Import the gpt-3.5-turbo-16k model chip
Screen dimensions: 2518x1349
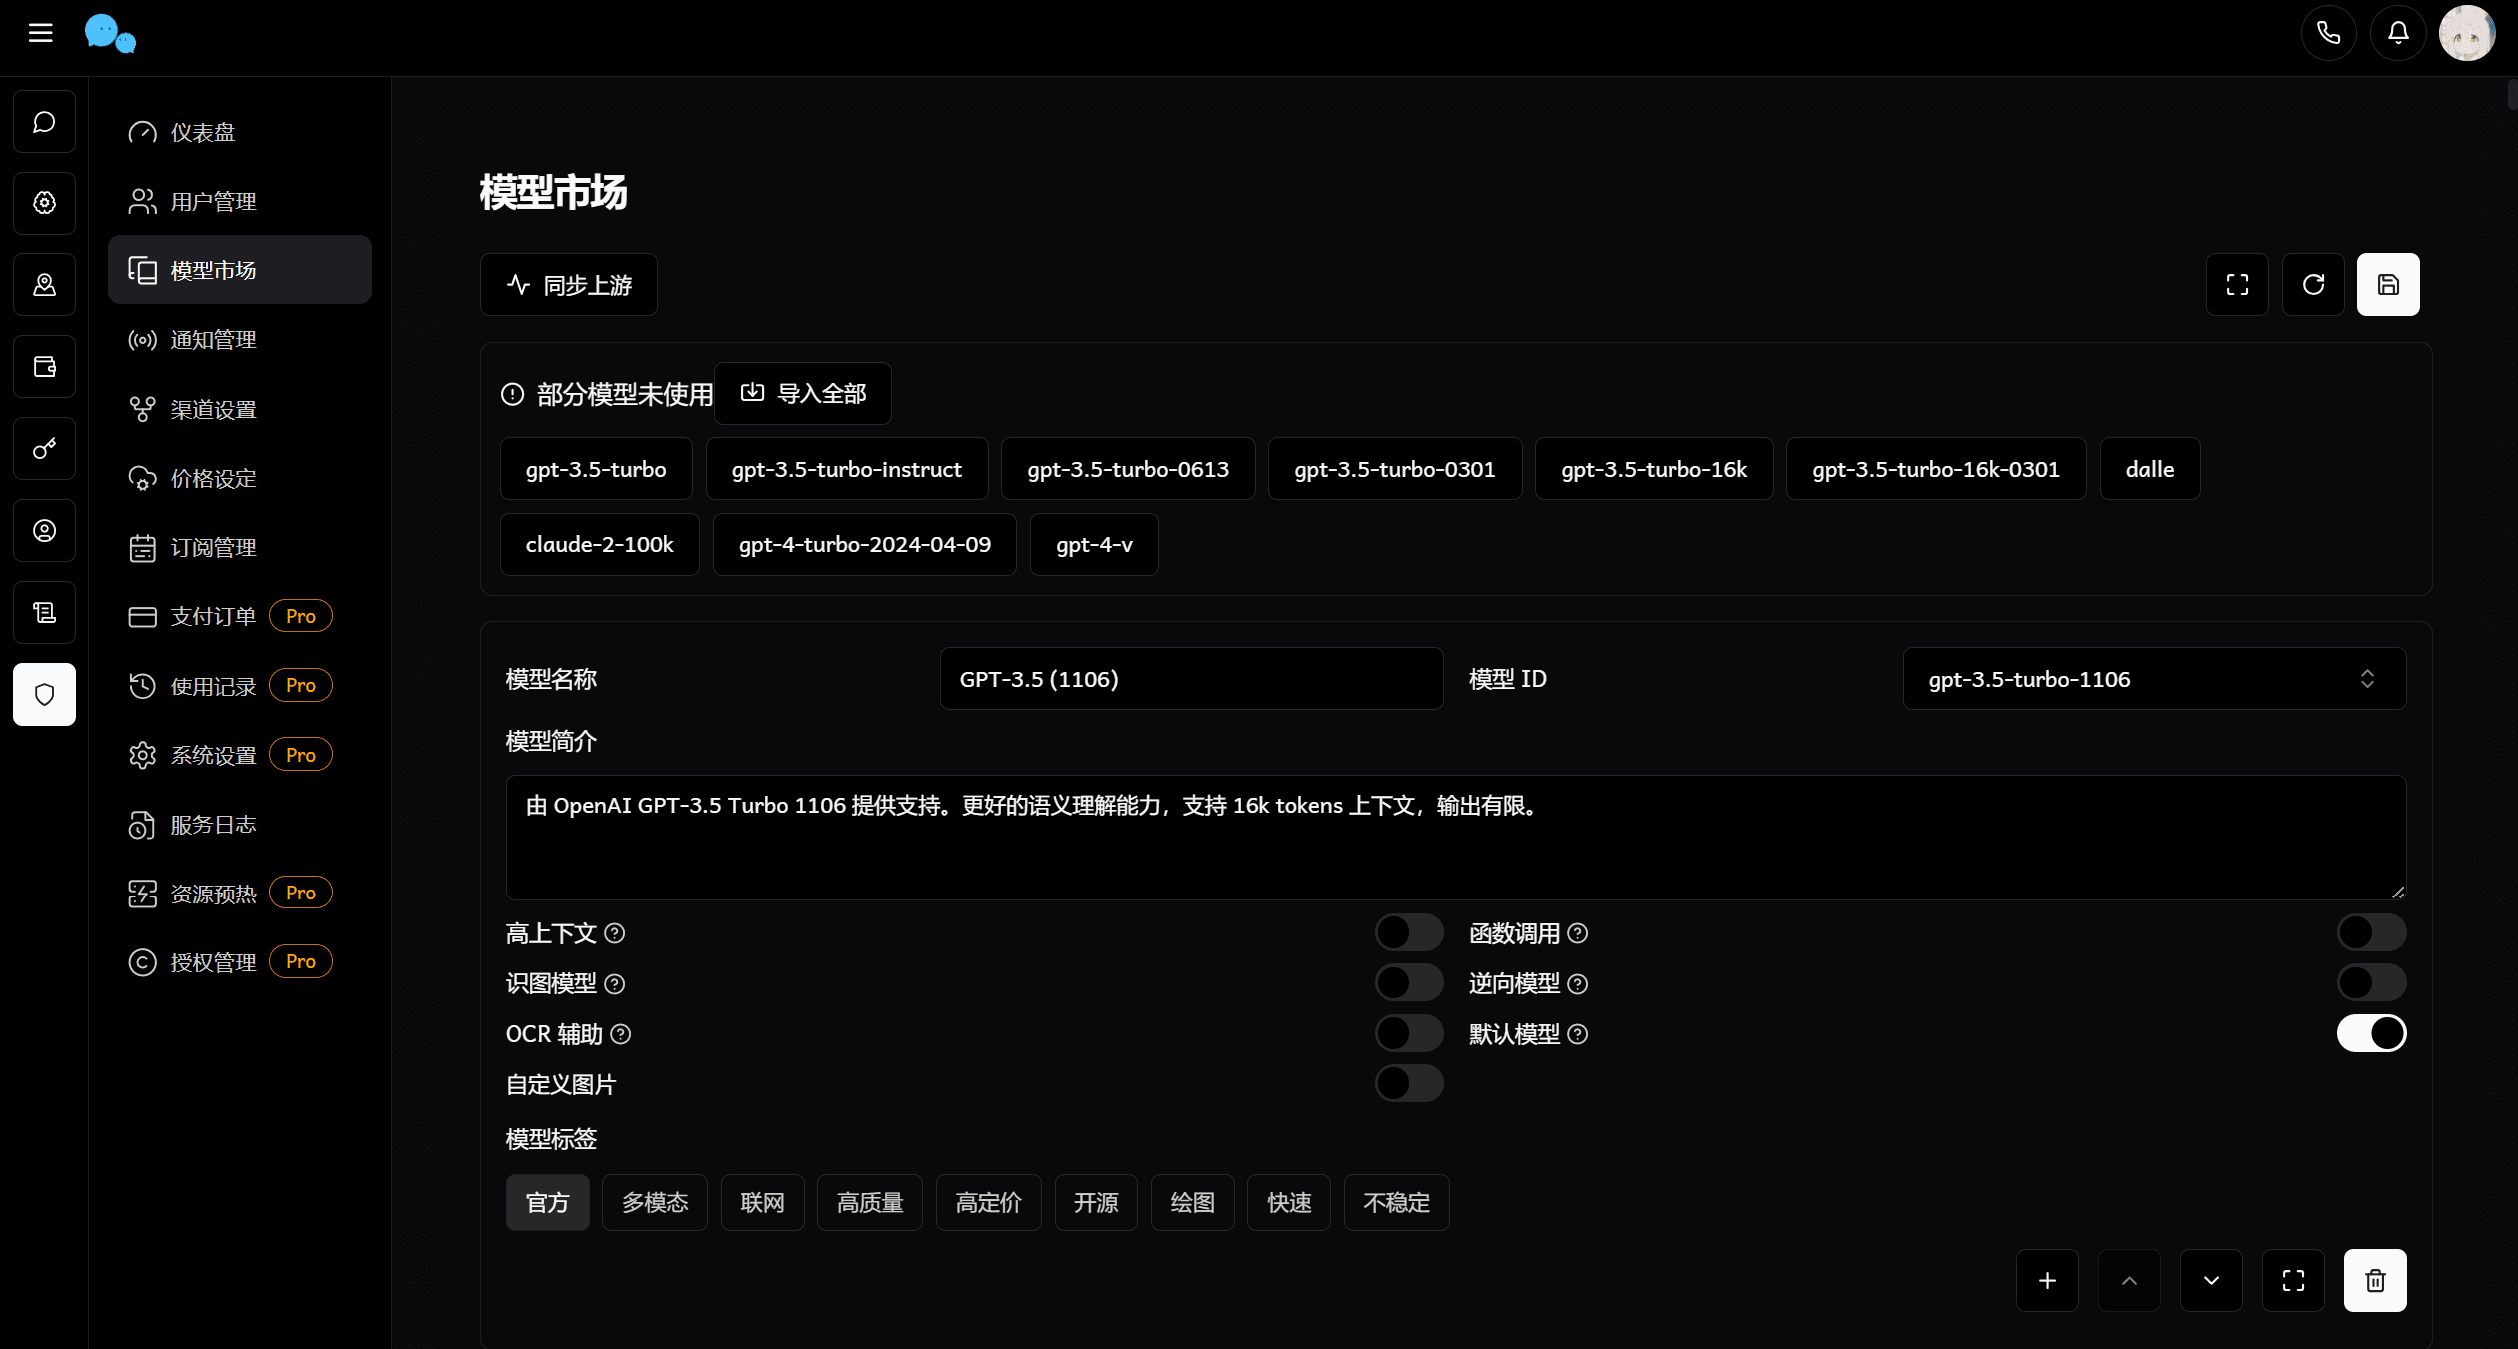tap(1654, 469)
